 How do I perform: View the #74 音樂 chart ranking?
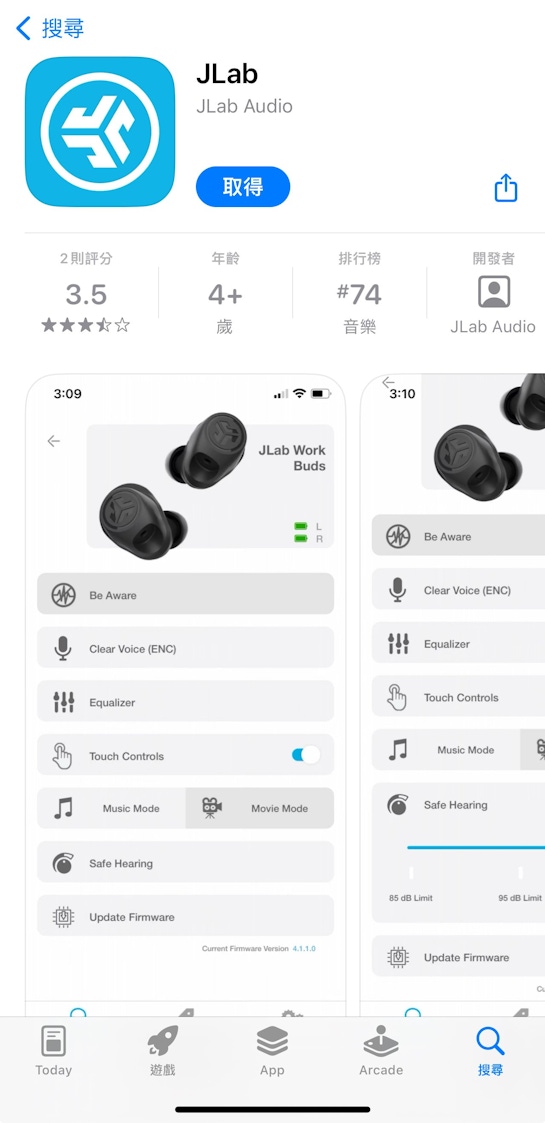pyautogui.click(x=360, y=294)
